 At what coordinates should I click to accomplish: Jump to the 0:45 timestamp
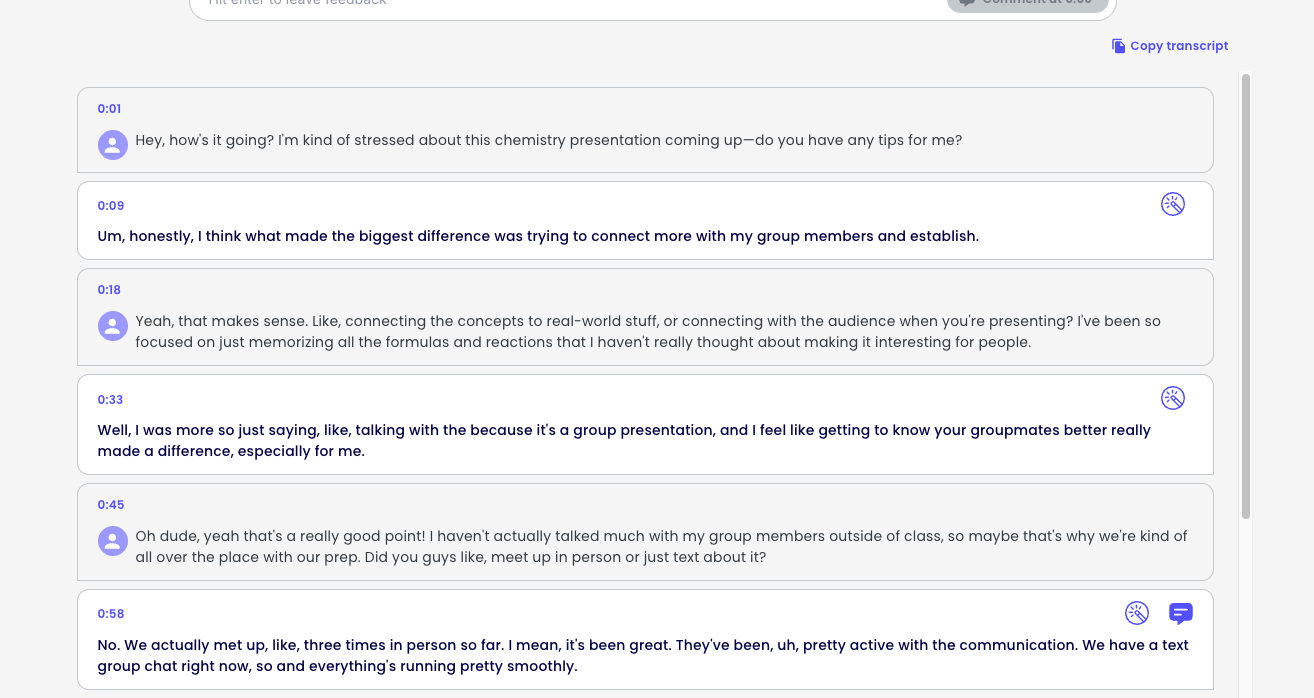tap(111, 505)
